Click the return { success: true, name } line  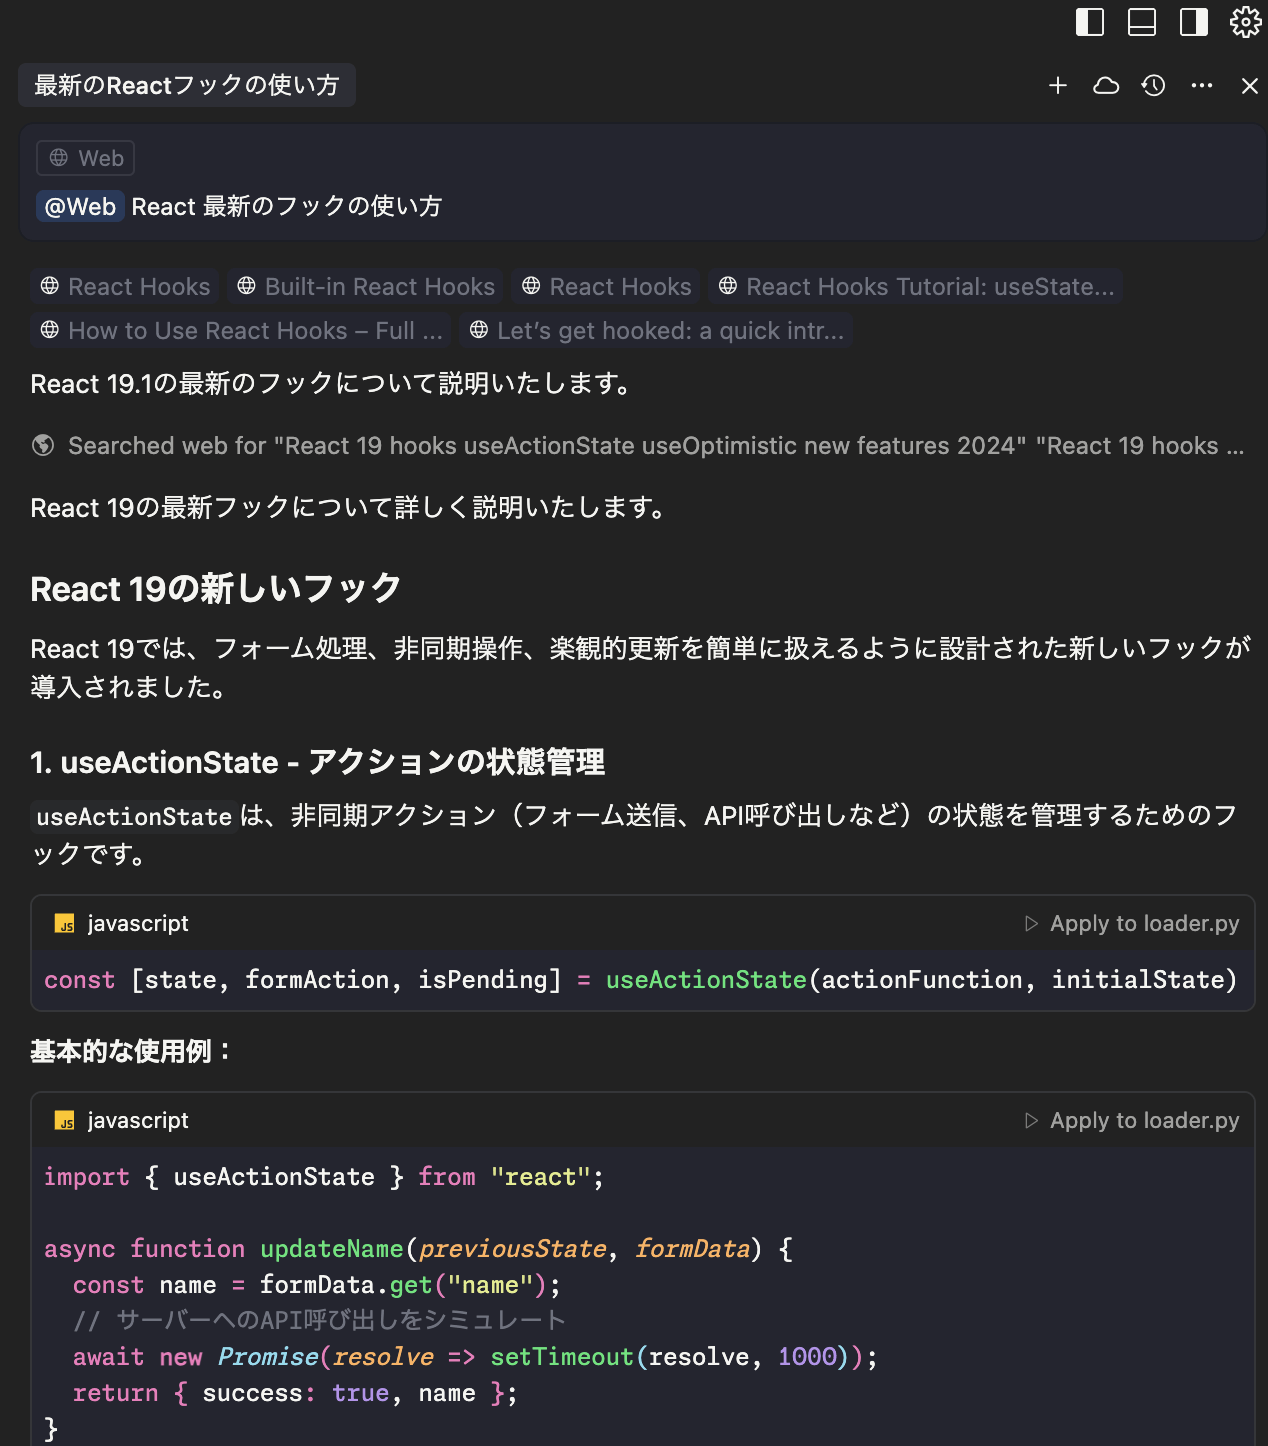[295, 1393]
